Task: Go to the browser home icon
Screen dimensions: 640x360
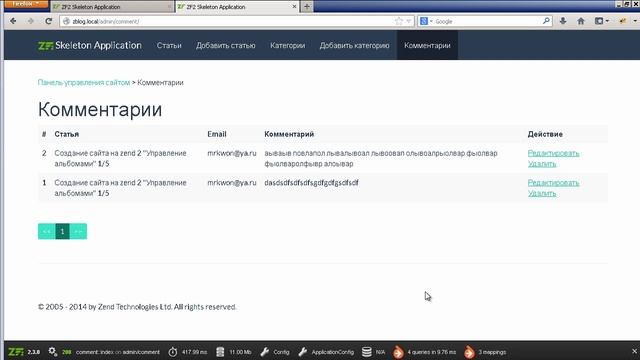Action: pos(581,21)
